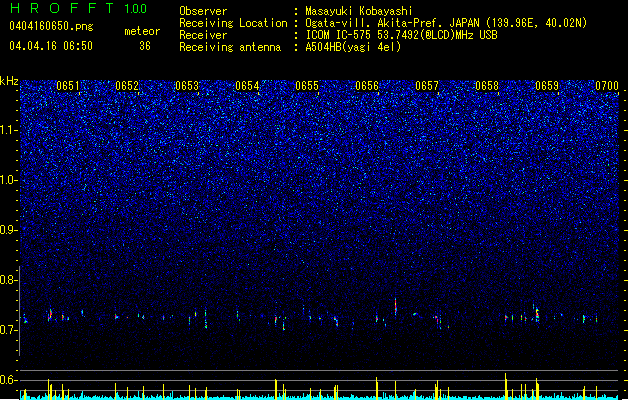The height and width of the screenshot is (400, 629).
Task: Click the 0.9 kHz axis label
Action: click(x=9, y=230)
